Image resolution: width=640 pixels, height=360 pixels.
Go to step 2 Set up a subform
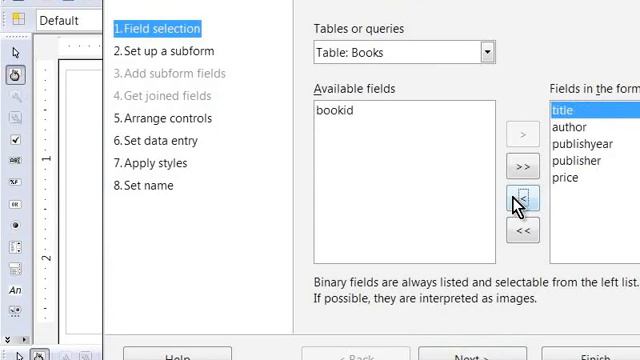pos(164,51)
